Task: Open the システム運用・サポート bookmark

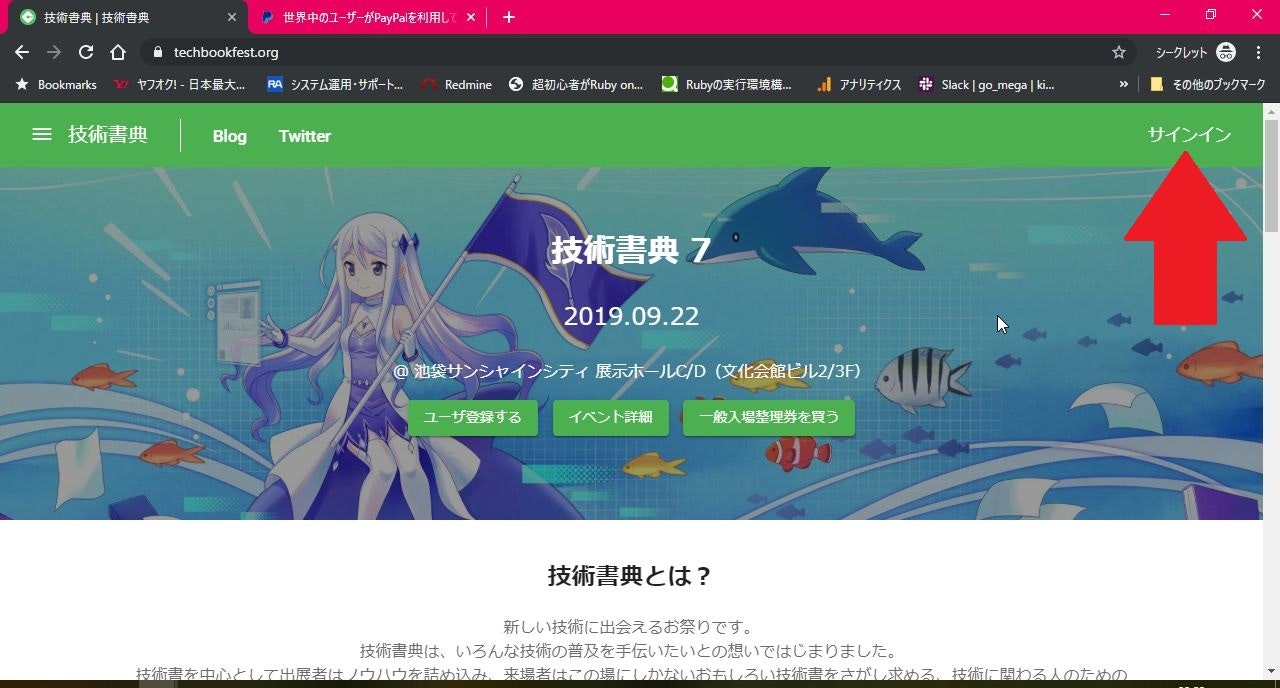Action: (335, 85)
